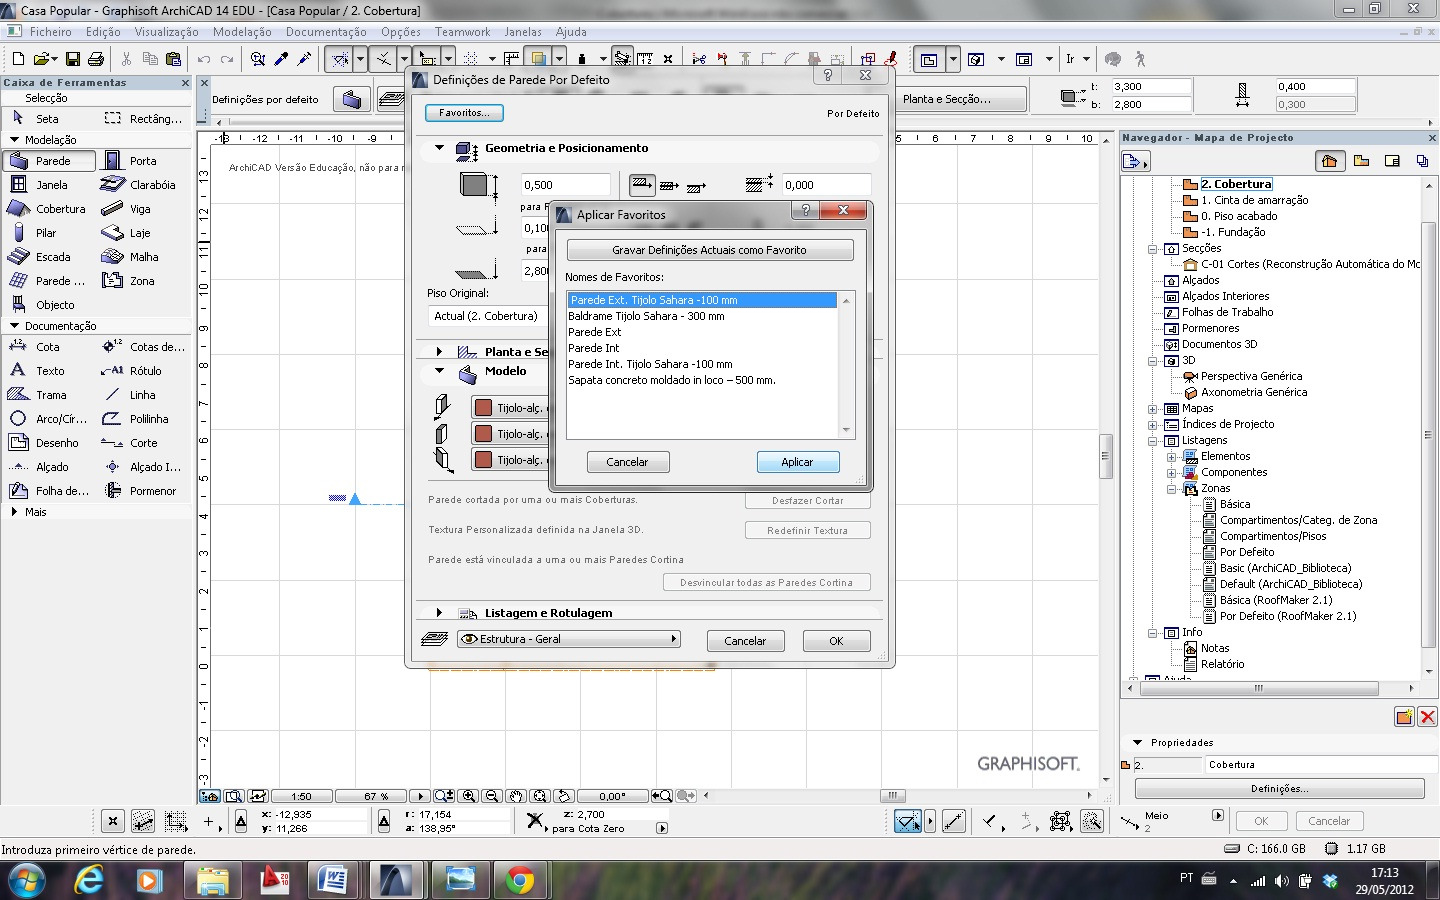Click second Tijolo-alç. material swatch

pyautogui.click(x=484, y=434)
